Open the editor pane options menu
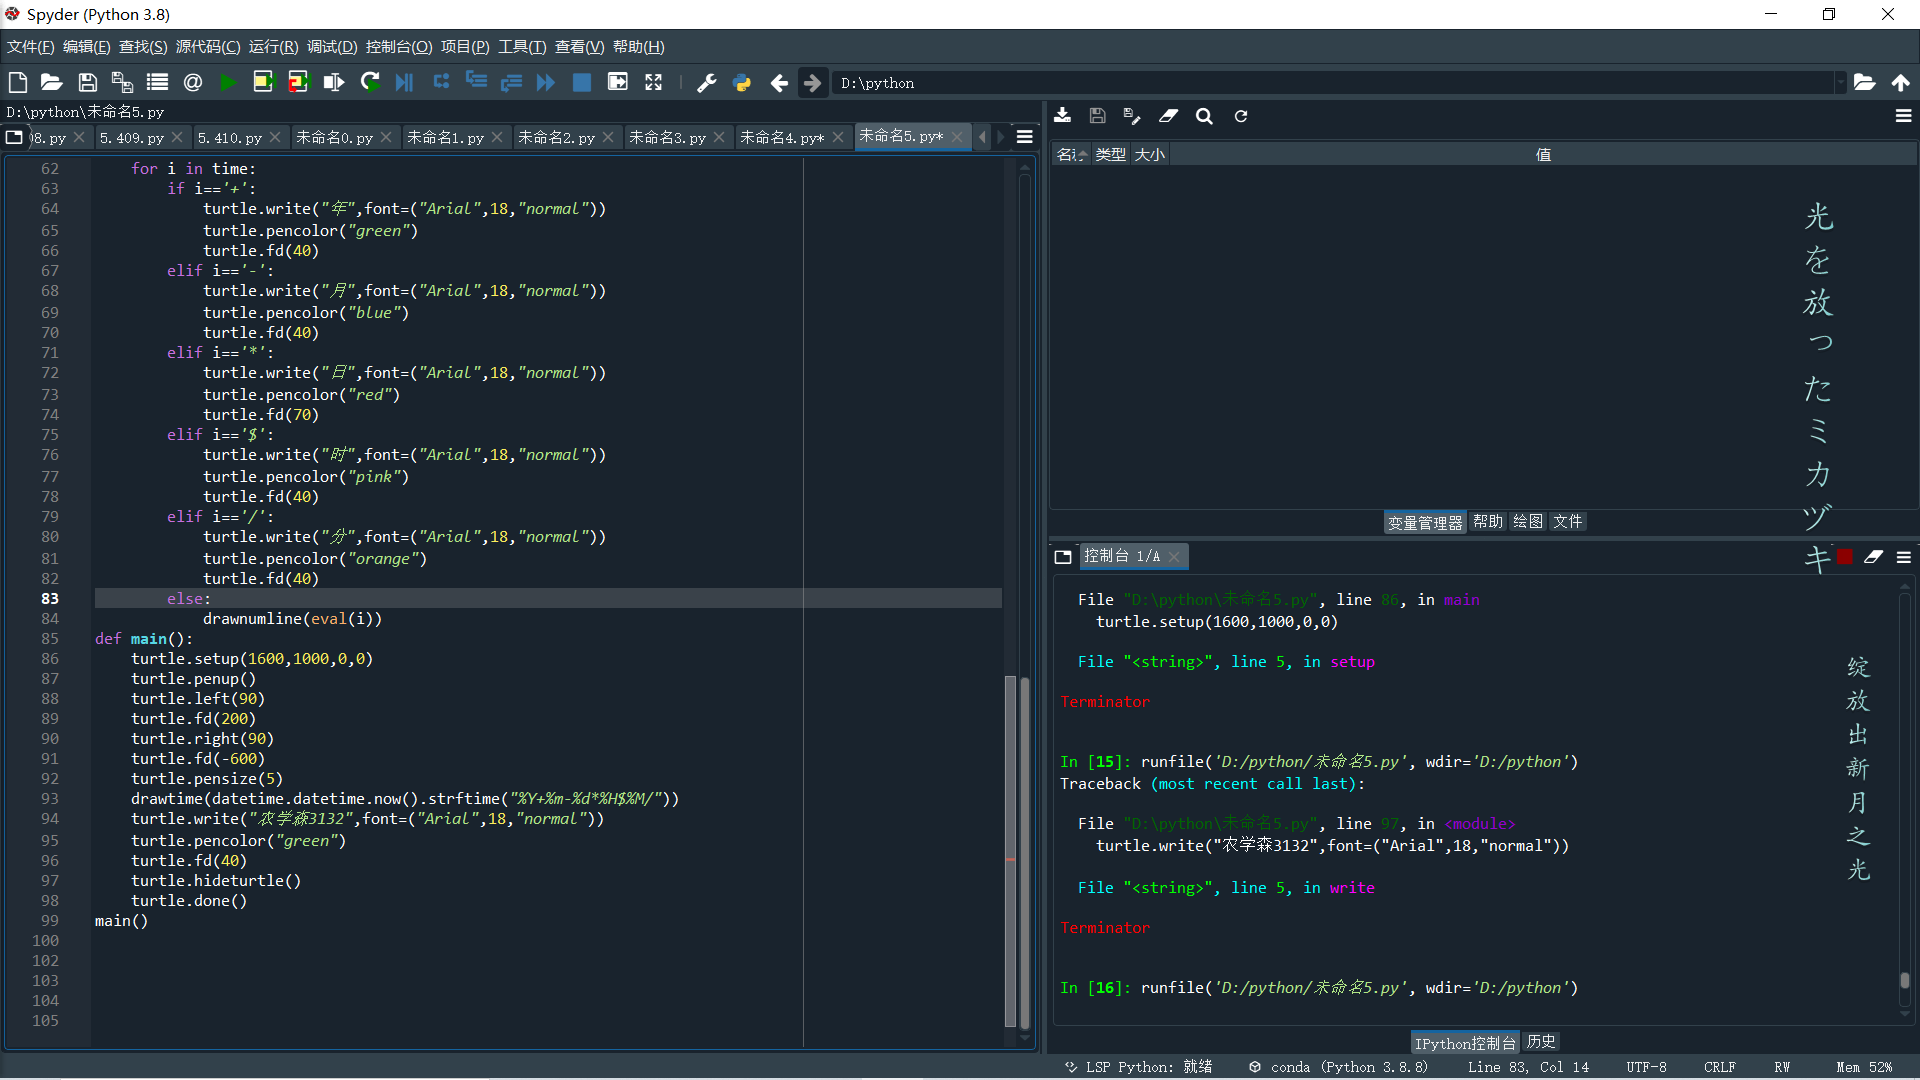 [1025, 137]
